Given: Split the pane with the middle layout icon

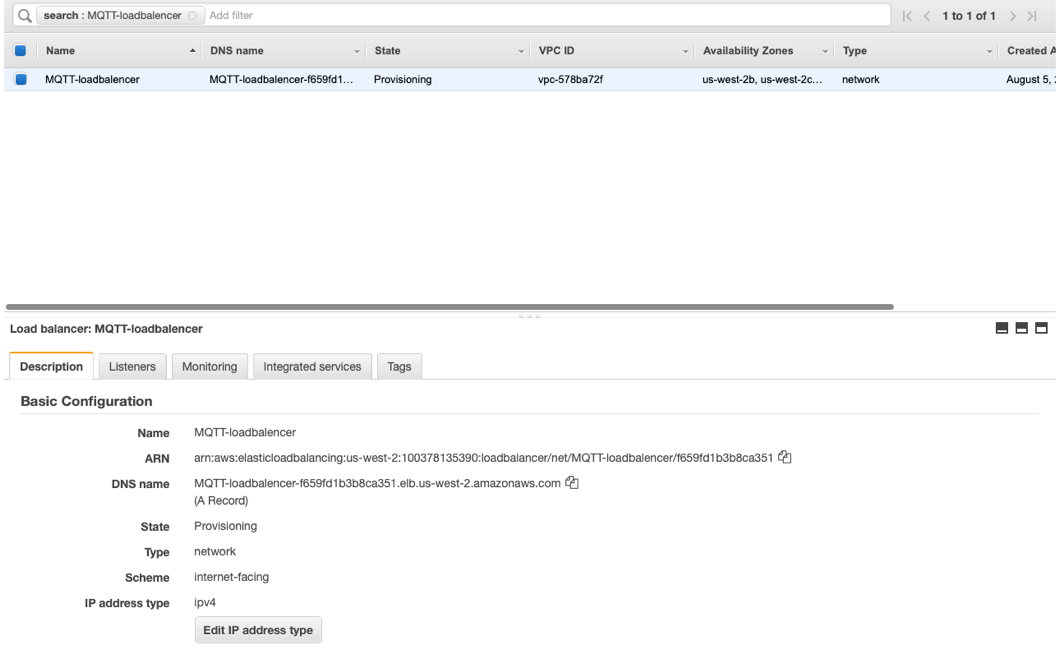Looking at the screenshot, I should tap(1021, 328).
